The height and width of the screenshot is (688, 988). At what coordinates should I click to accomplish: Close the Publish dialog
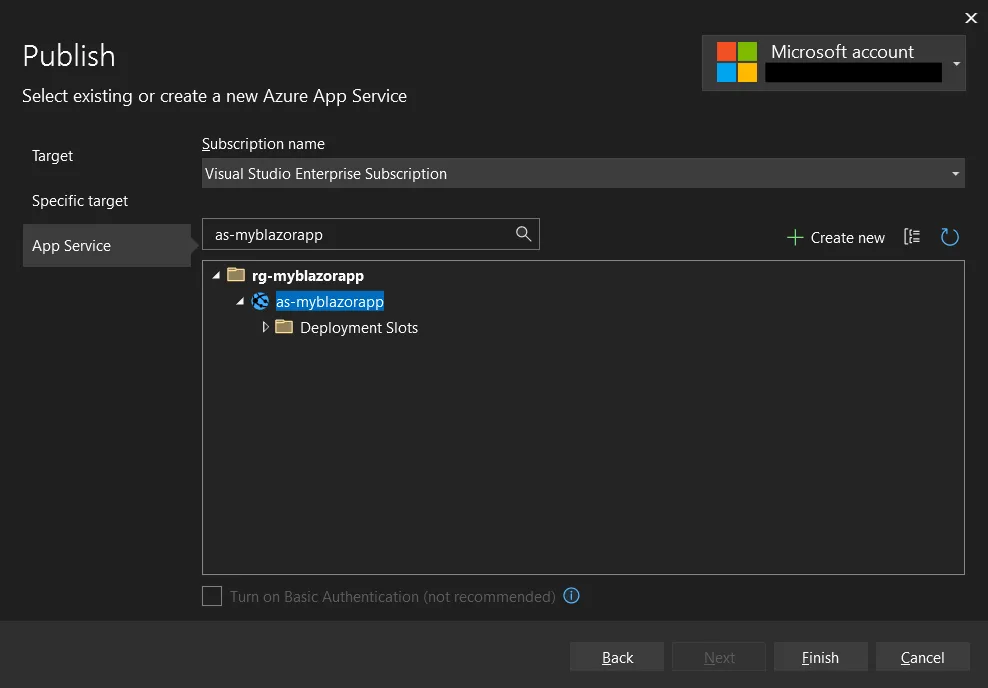point(971,18)
